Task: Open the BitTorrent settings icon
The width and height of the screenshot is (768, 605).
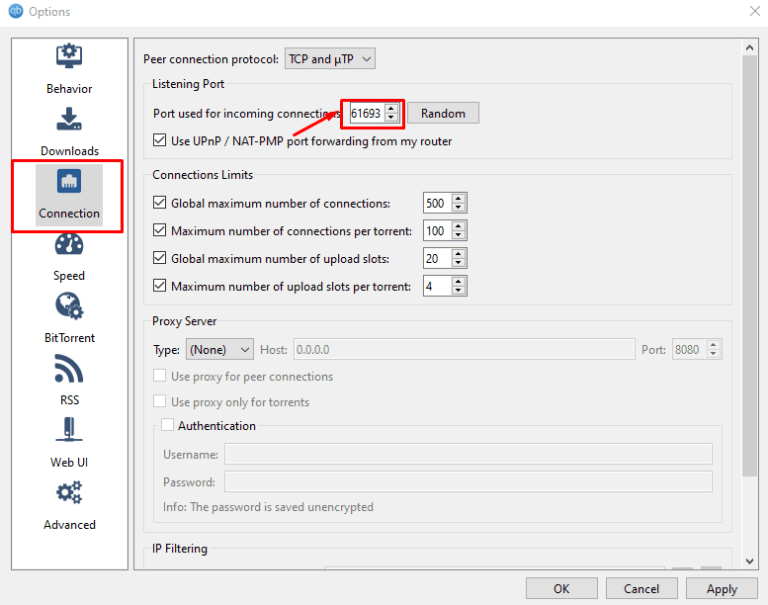Action: tap(69, 306)
